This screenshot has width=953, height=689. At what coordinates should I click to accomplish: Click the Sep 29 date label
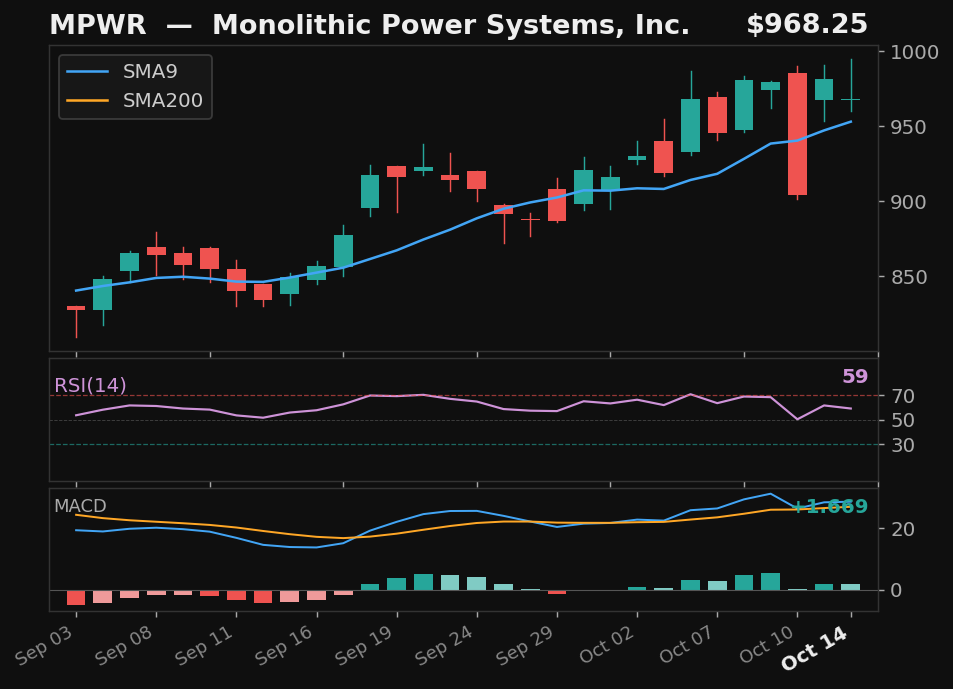pos(525,645)
